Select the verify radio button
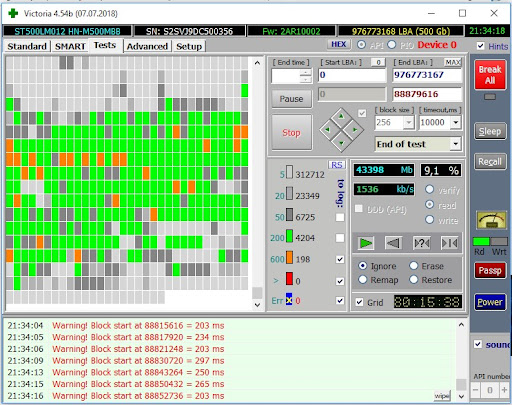512x405 pixels. (430, 190)
